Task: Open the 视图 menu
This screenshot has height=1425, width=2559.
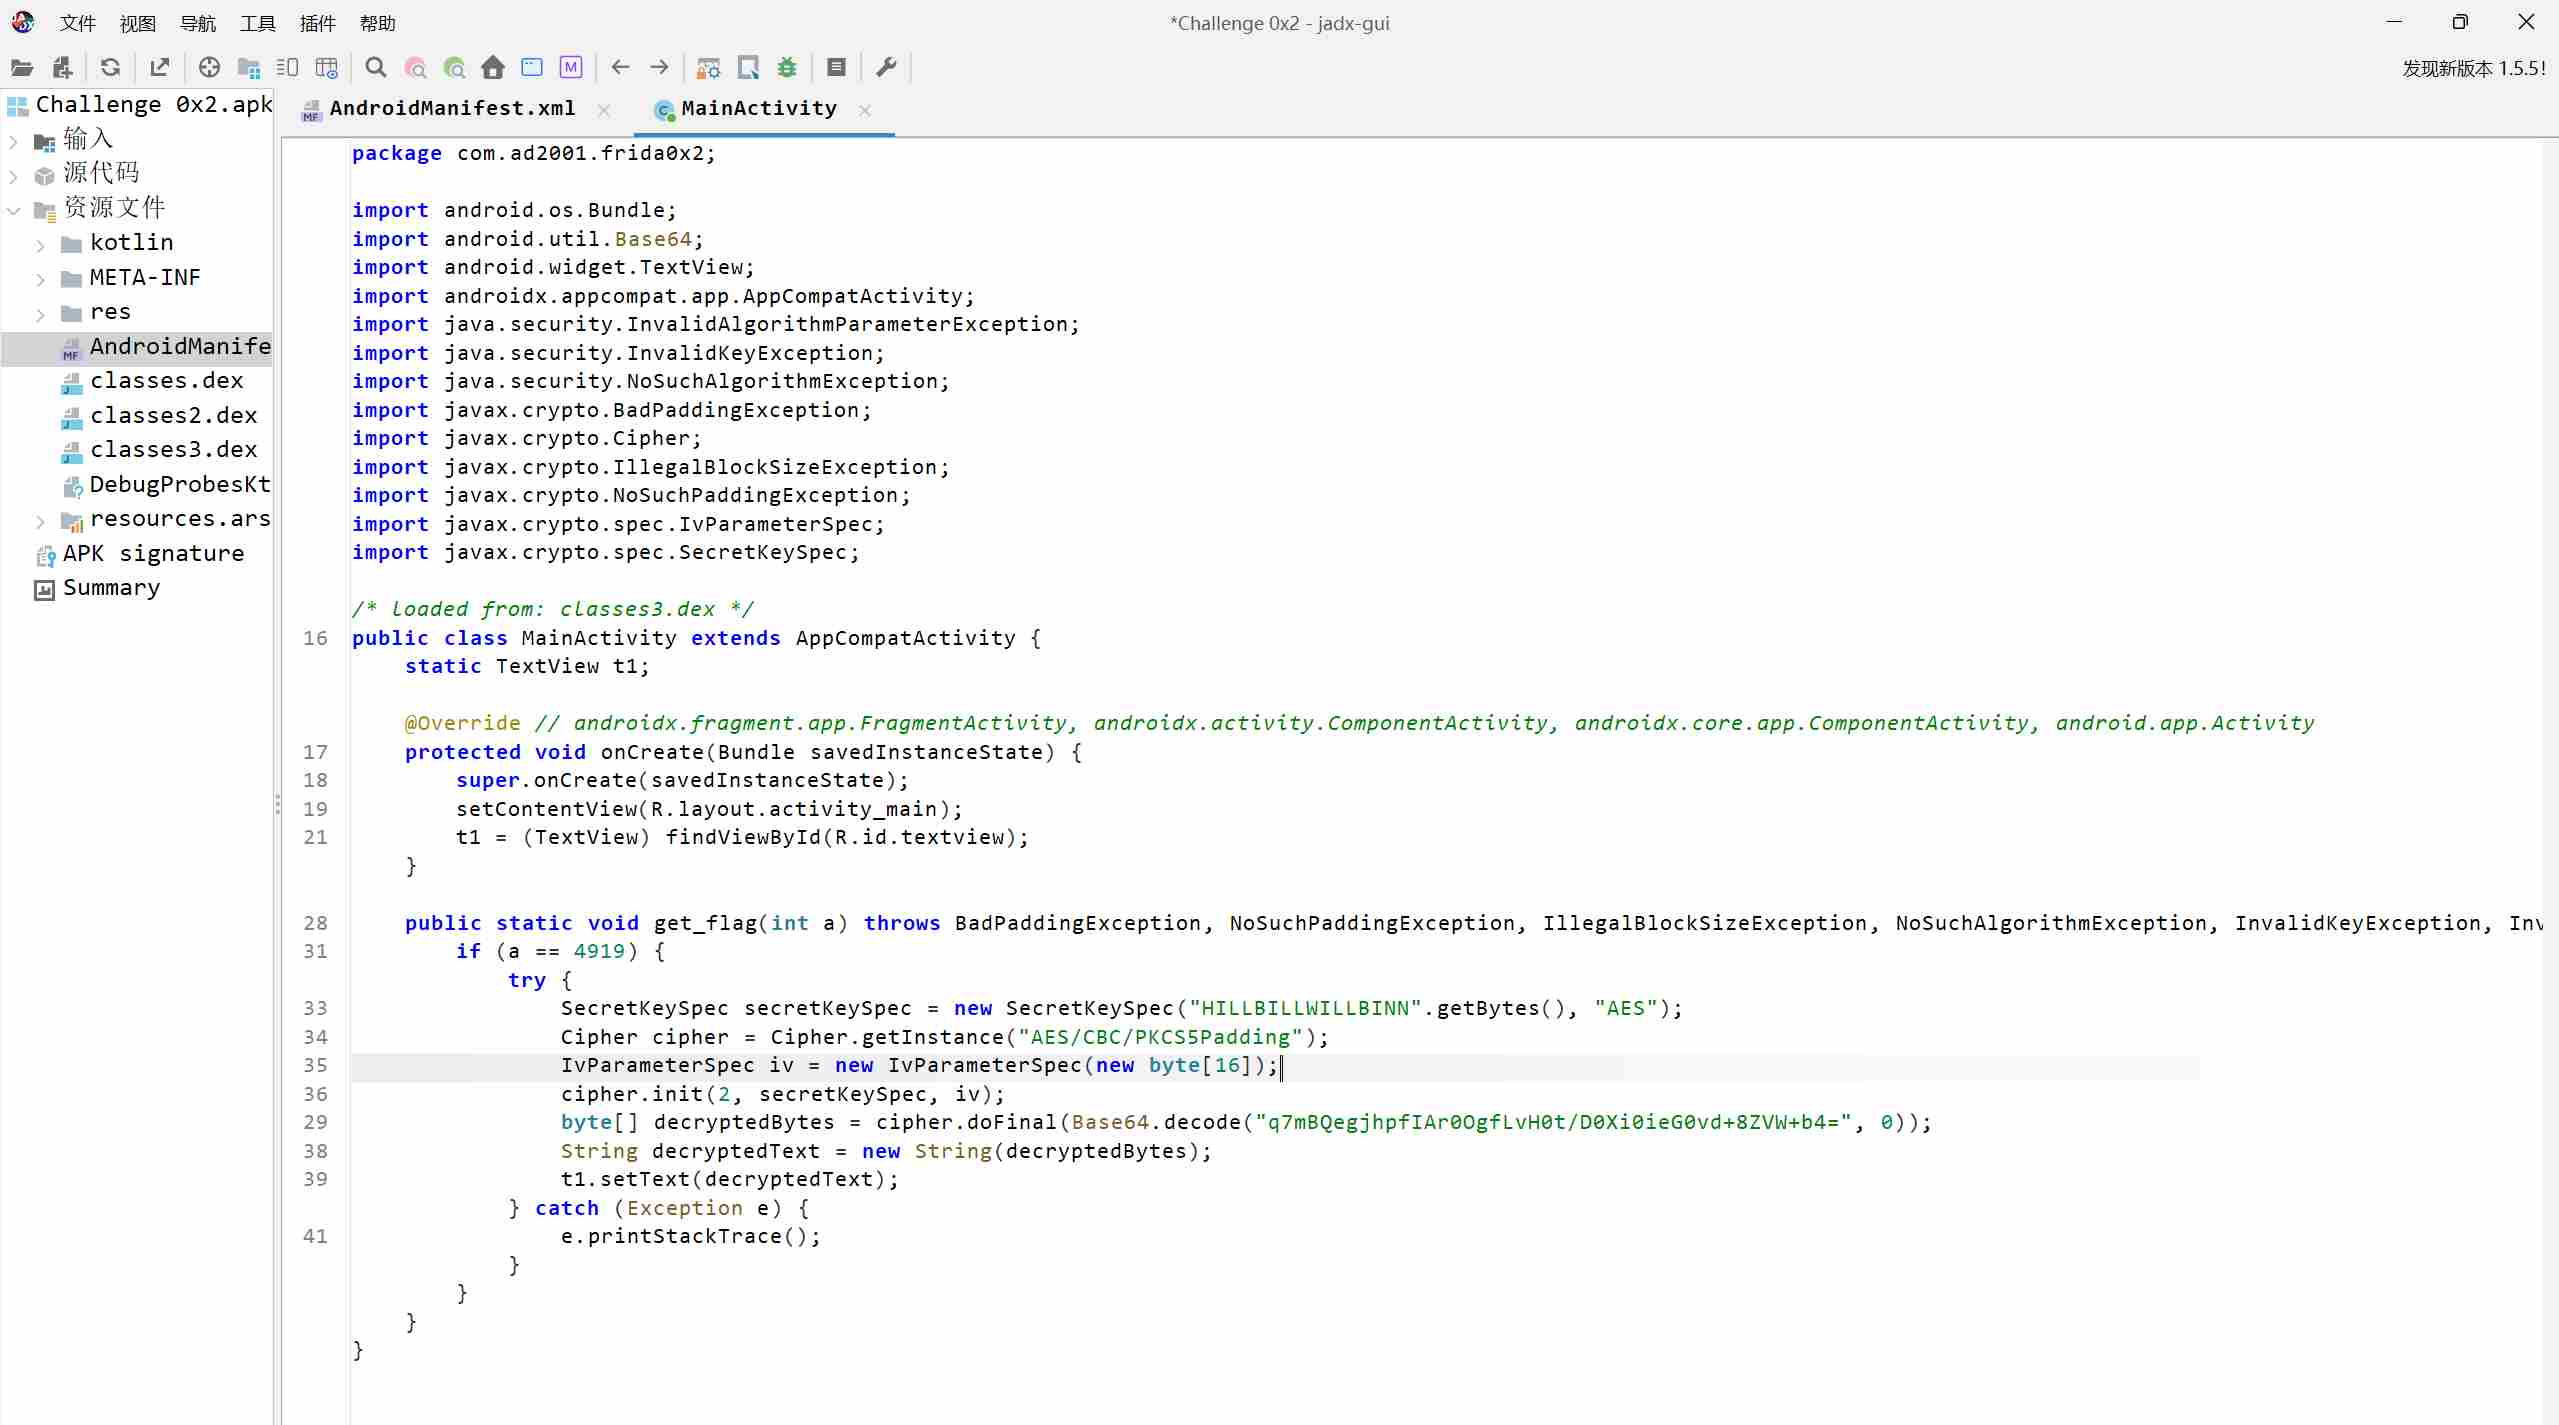Action: pyautogui.click(x=138, y=23)
